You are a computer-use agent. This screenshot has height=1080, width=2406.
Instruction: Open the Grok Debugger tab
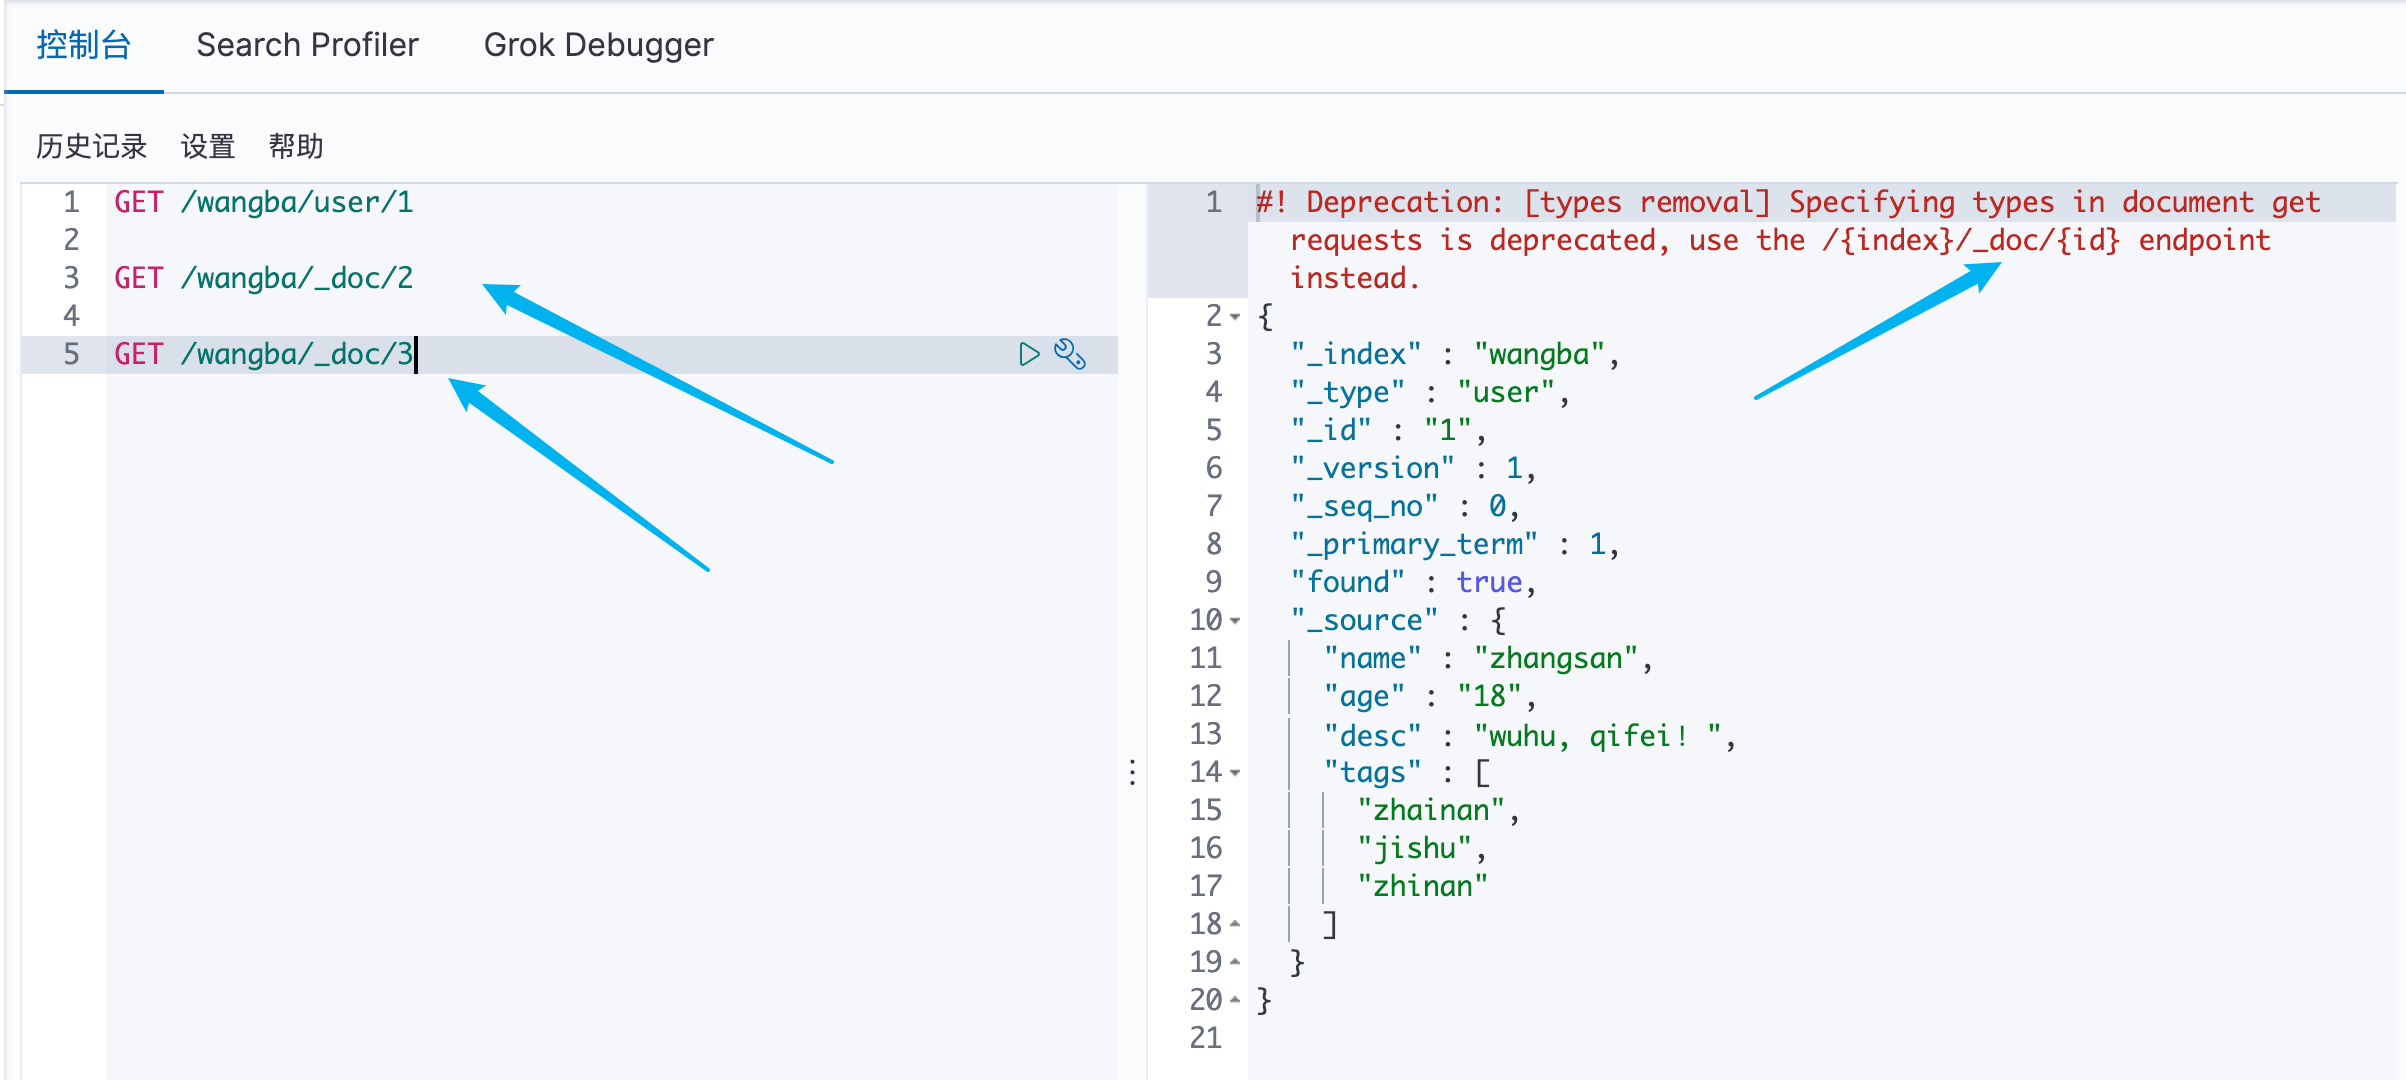pos(598,45)
